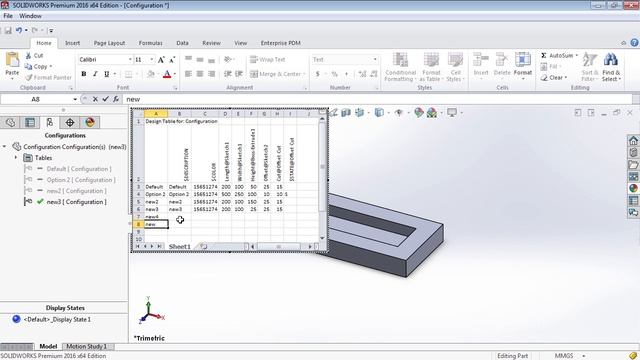The width and height of the screenshot is (640, 360).
Task: Click the Increase Font Size icon
Action: [x=161, y=60]
